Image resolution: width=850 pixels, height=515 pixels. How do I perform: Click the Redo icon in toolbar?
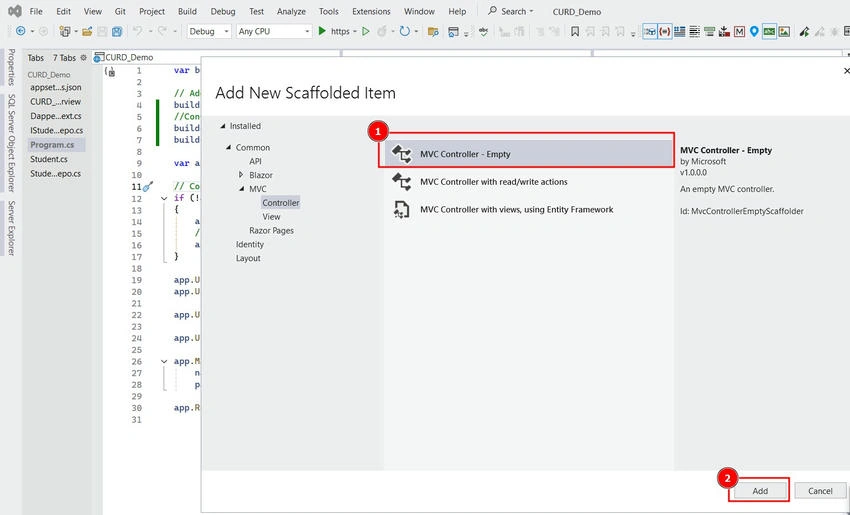point(162,31)
